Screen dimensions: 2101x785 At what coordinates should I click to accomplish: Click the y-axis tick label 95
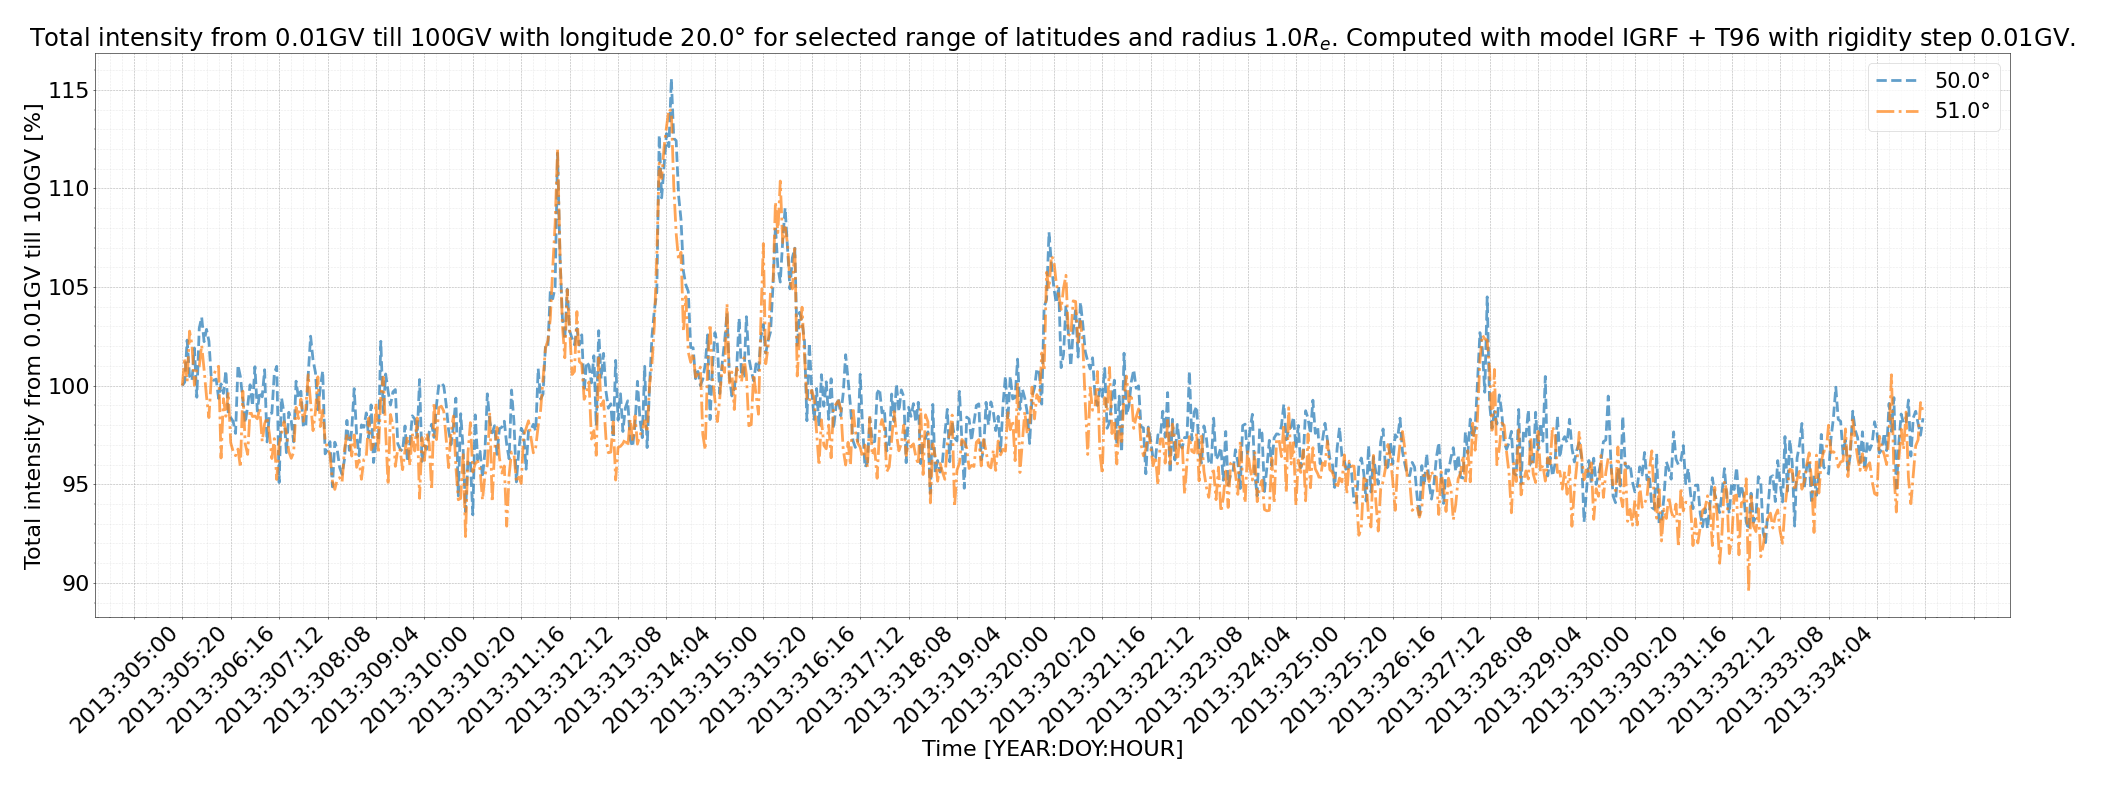(68, 485)
